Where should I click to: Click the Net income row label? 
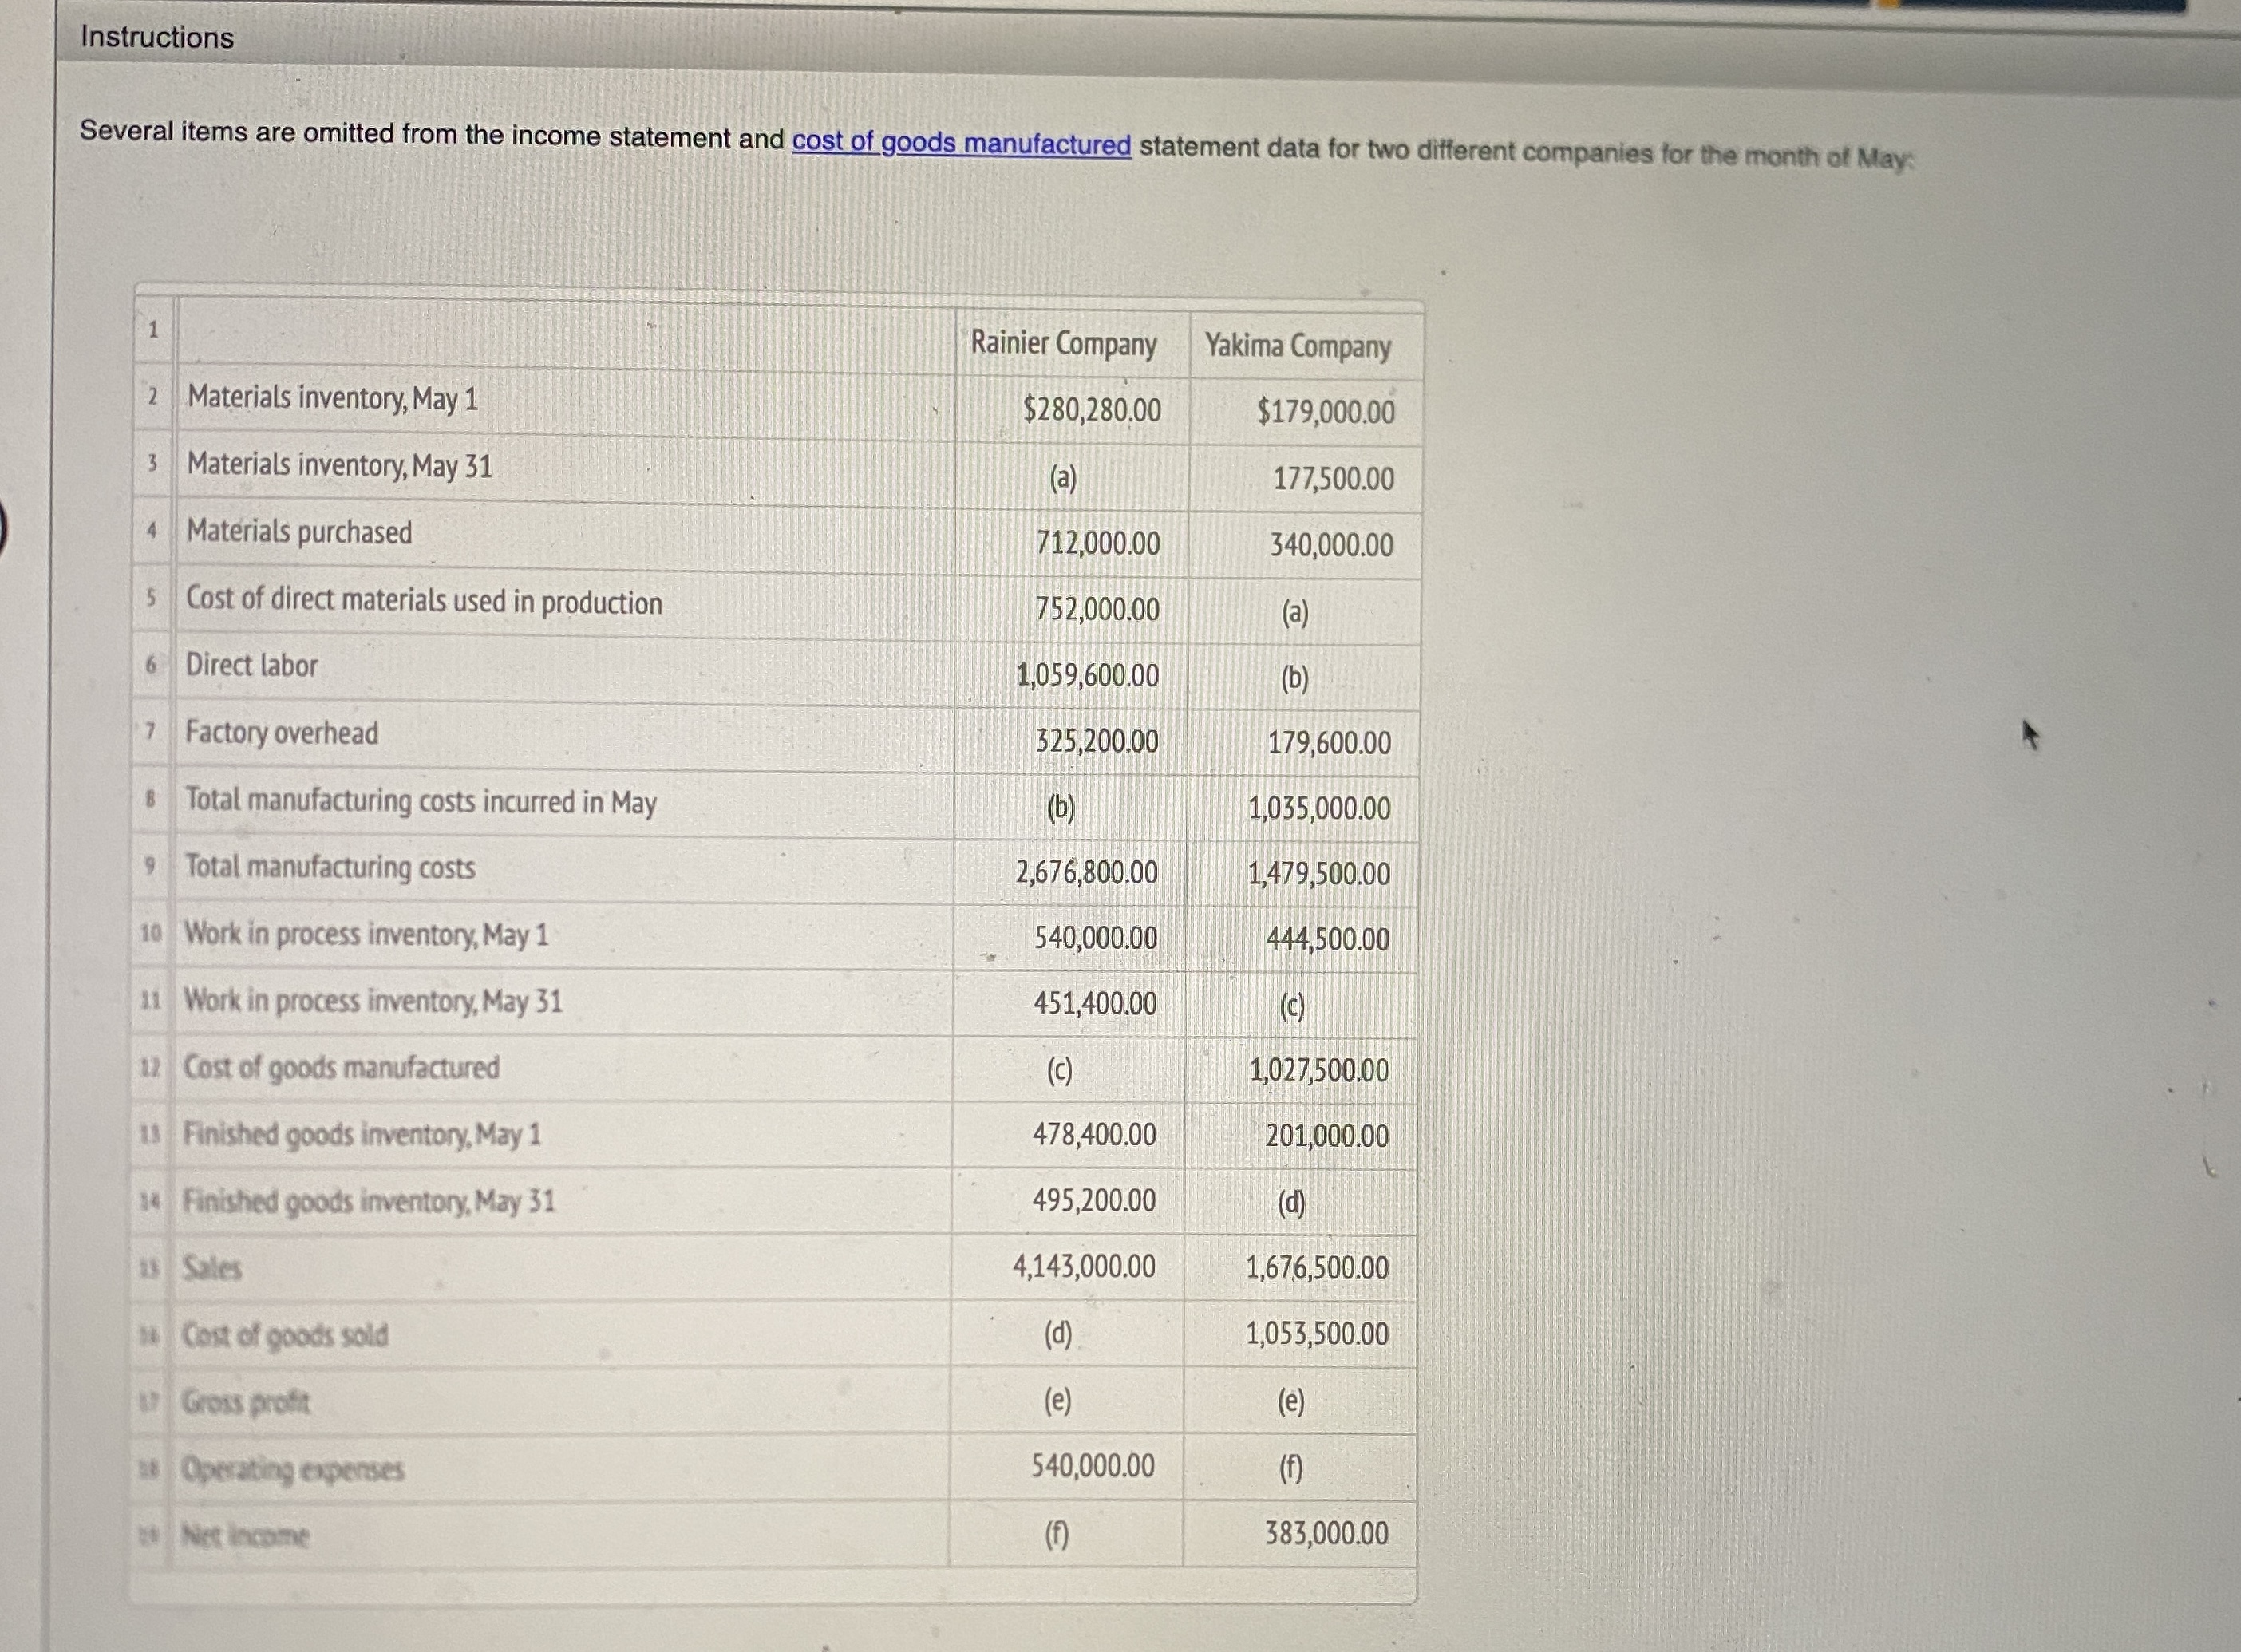[244, 1535]
